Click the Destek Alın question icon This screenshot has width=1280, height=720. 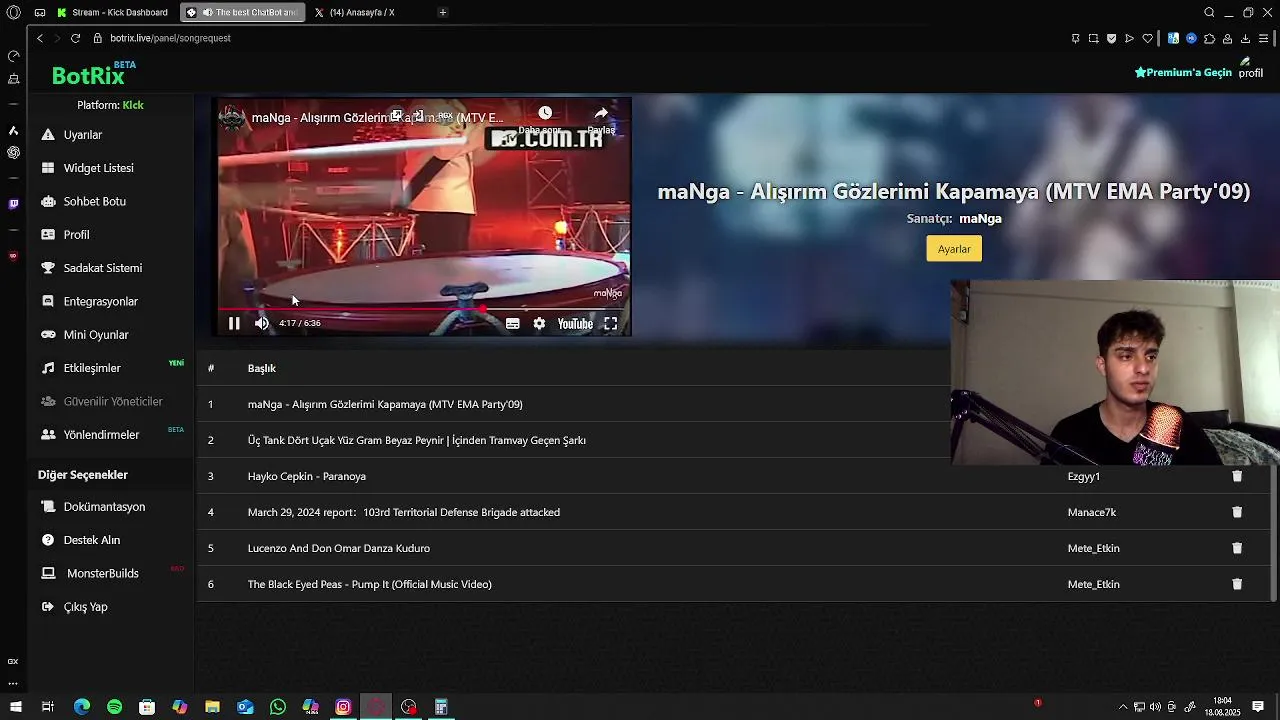[x=48, y=540]
